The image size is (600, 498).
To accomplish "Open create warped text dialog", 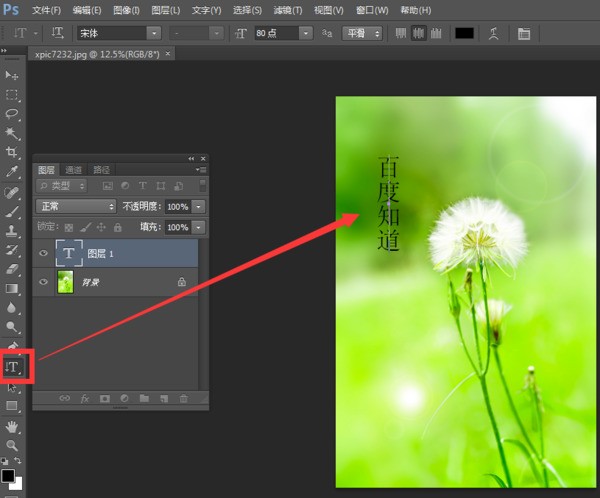I will (x=494, y=34).
